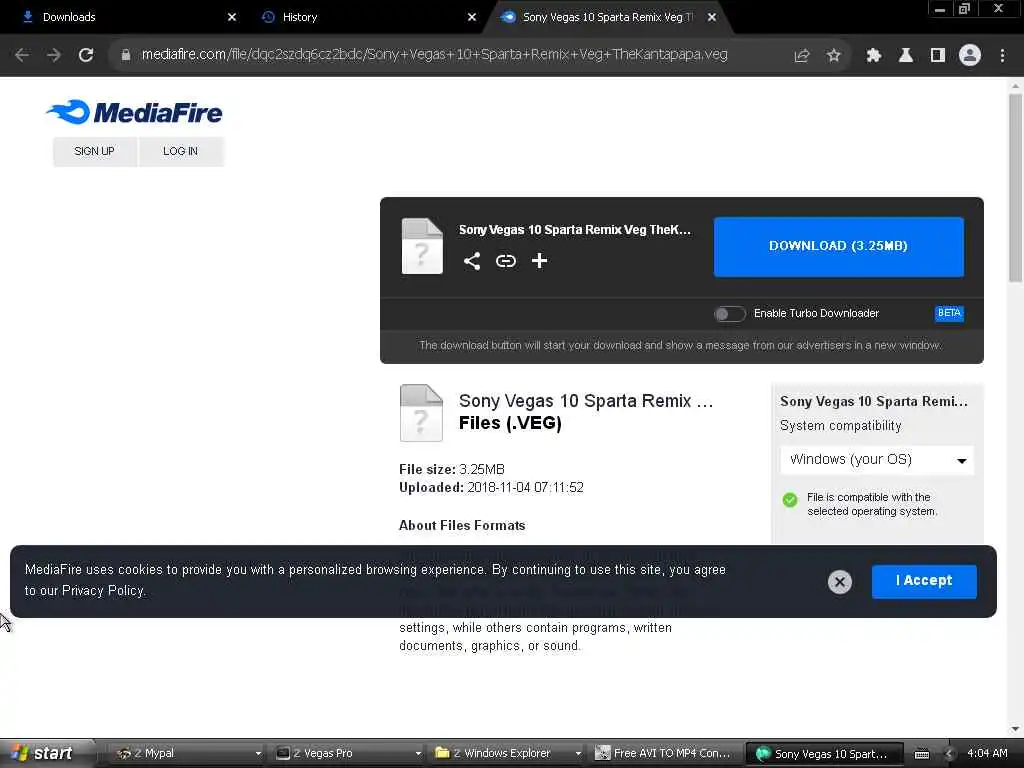Click the Sony Vegas 10 Spart... taskbar item
This screenshot has height=768, width=1024.
click(x=824, y=754)
